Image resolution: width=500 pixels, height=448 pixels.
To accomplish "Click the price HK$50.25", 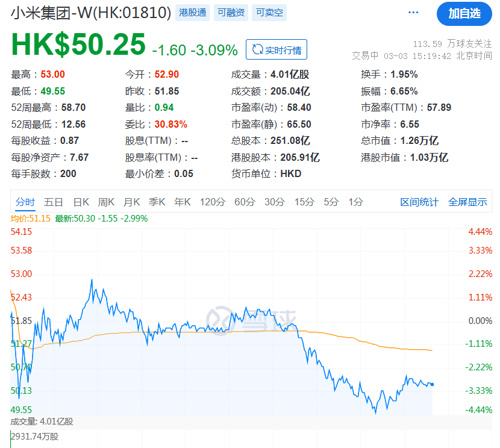I will tap(78, 44).
